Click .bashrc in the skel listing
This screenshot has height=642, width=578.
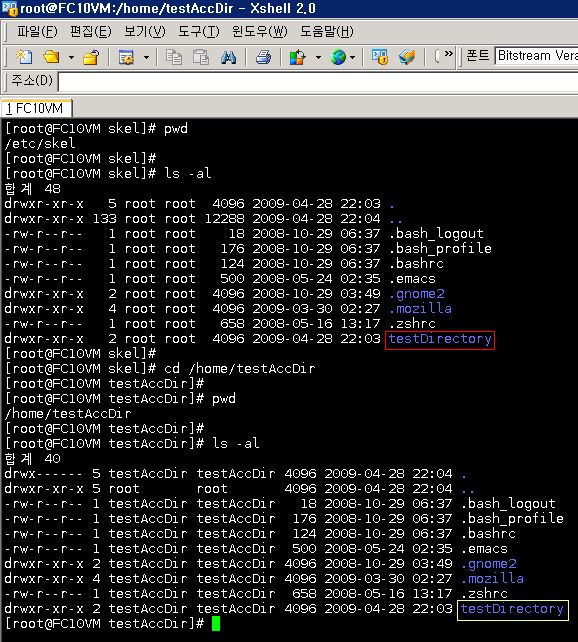coord(416,263)
